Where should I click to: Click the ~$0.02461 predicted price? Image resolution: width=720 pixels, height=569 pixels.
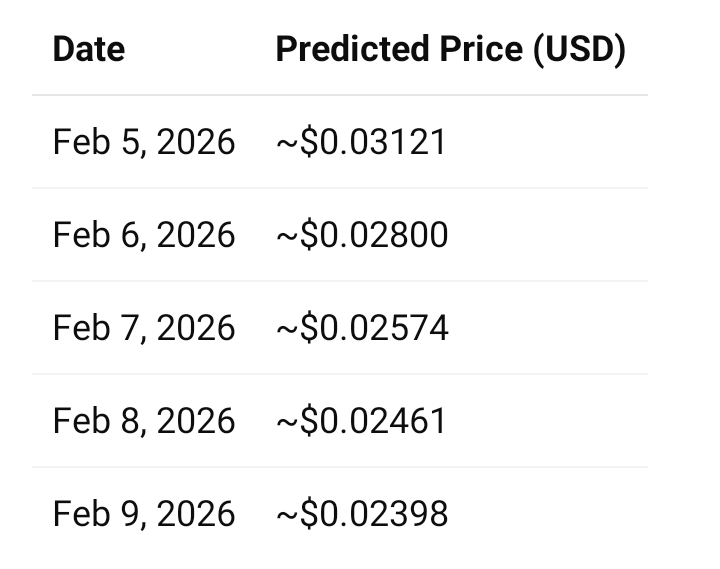coord(361,421)
